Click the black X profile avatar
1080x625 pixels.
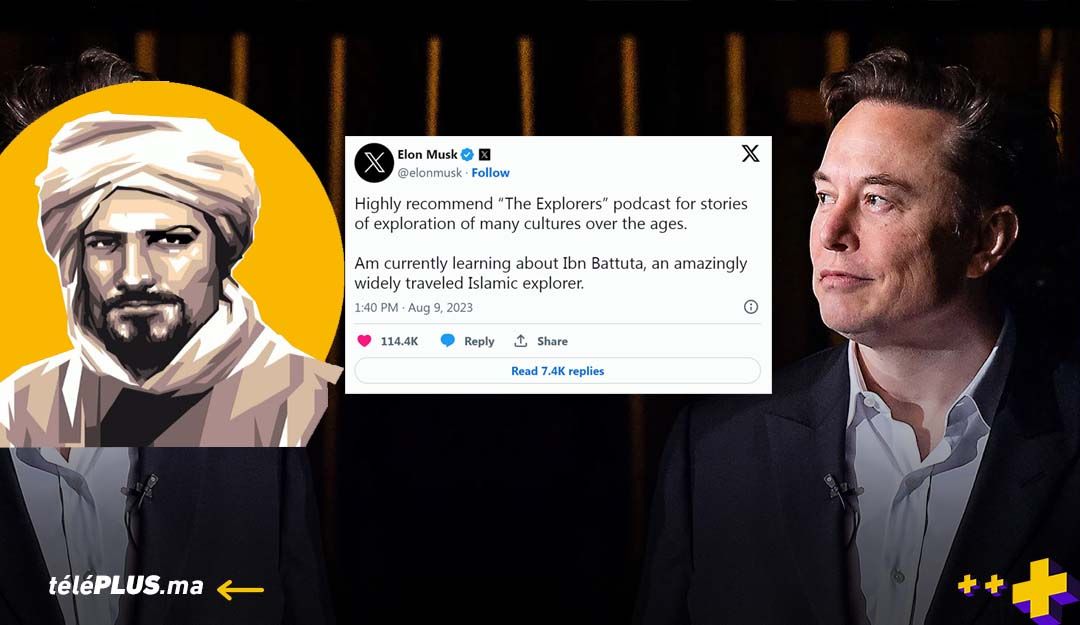pyautogui.click(x=374, y=163)
